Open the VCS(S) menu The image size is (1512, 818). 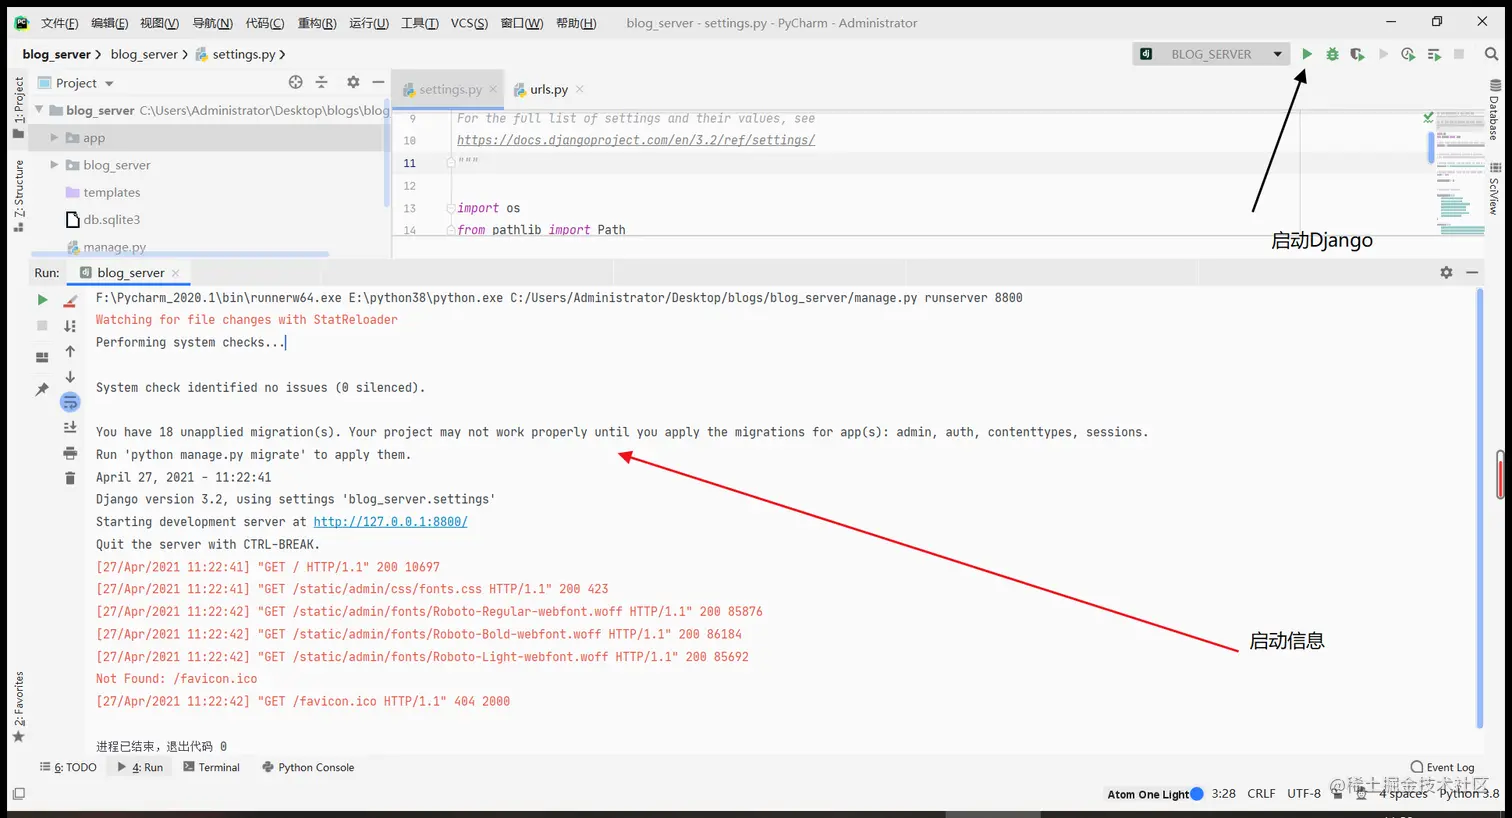tap(469, 23)
